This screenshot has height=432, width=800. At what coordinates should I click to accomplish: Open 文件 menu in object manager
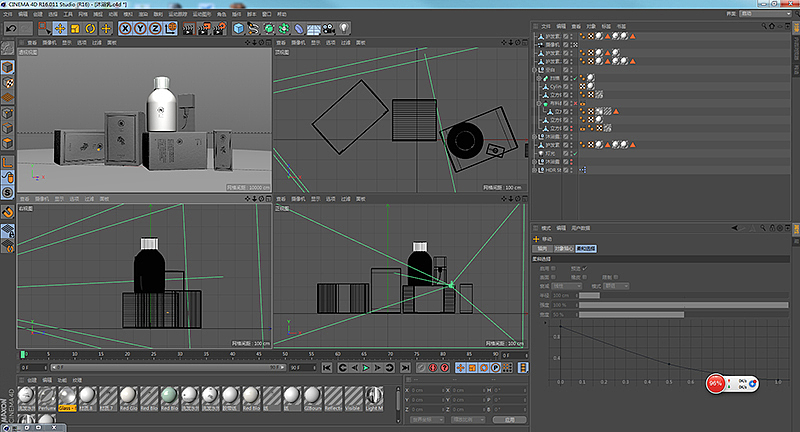tap(546, 25)
